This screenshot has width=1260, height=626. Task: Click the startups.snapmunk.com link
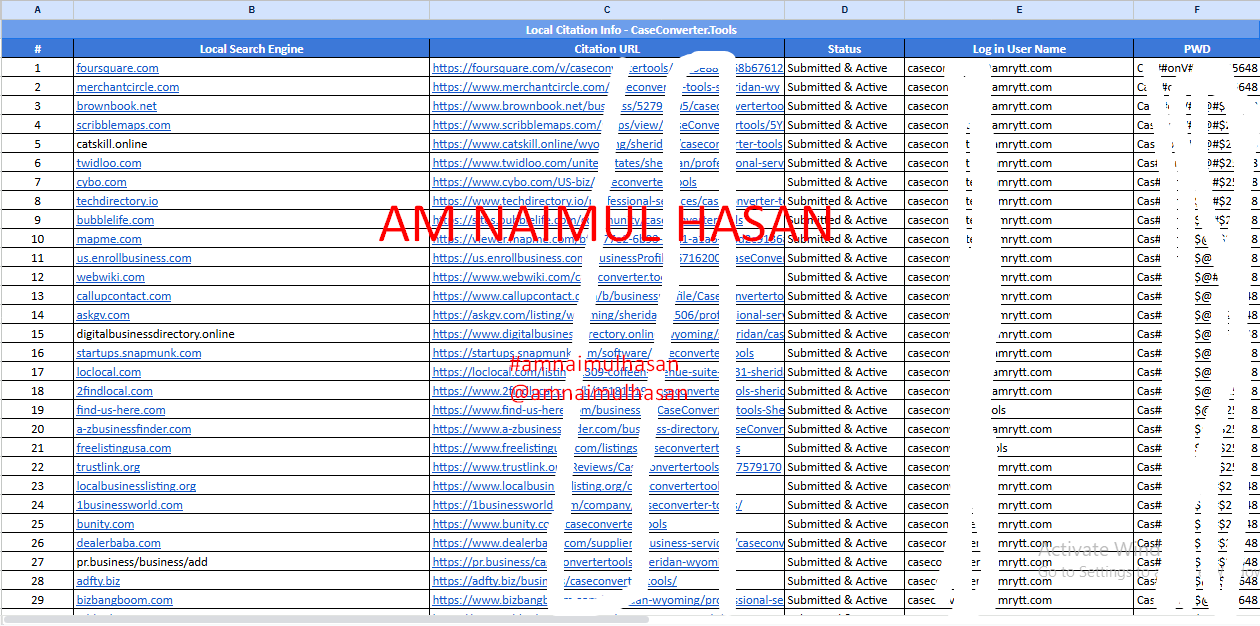[139, 353]
